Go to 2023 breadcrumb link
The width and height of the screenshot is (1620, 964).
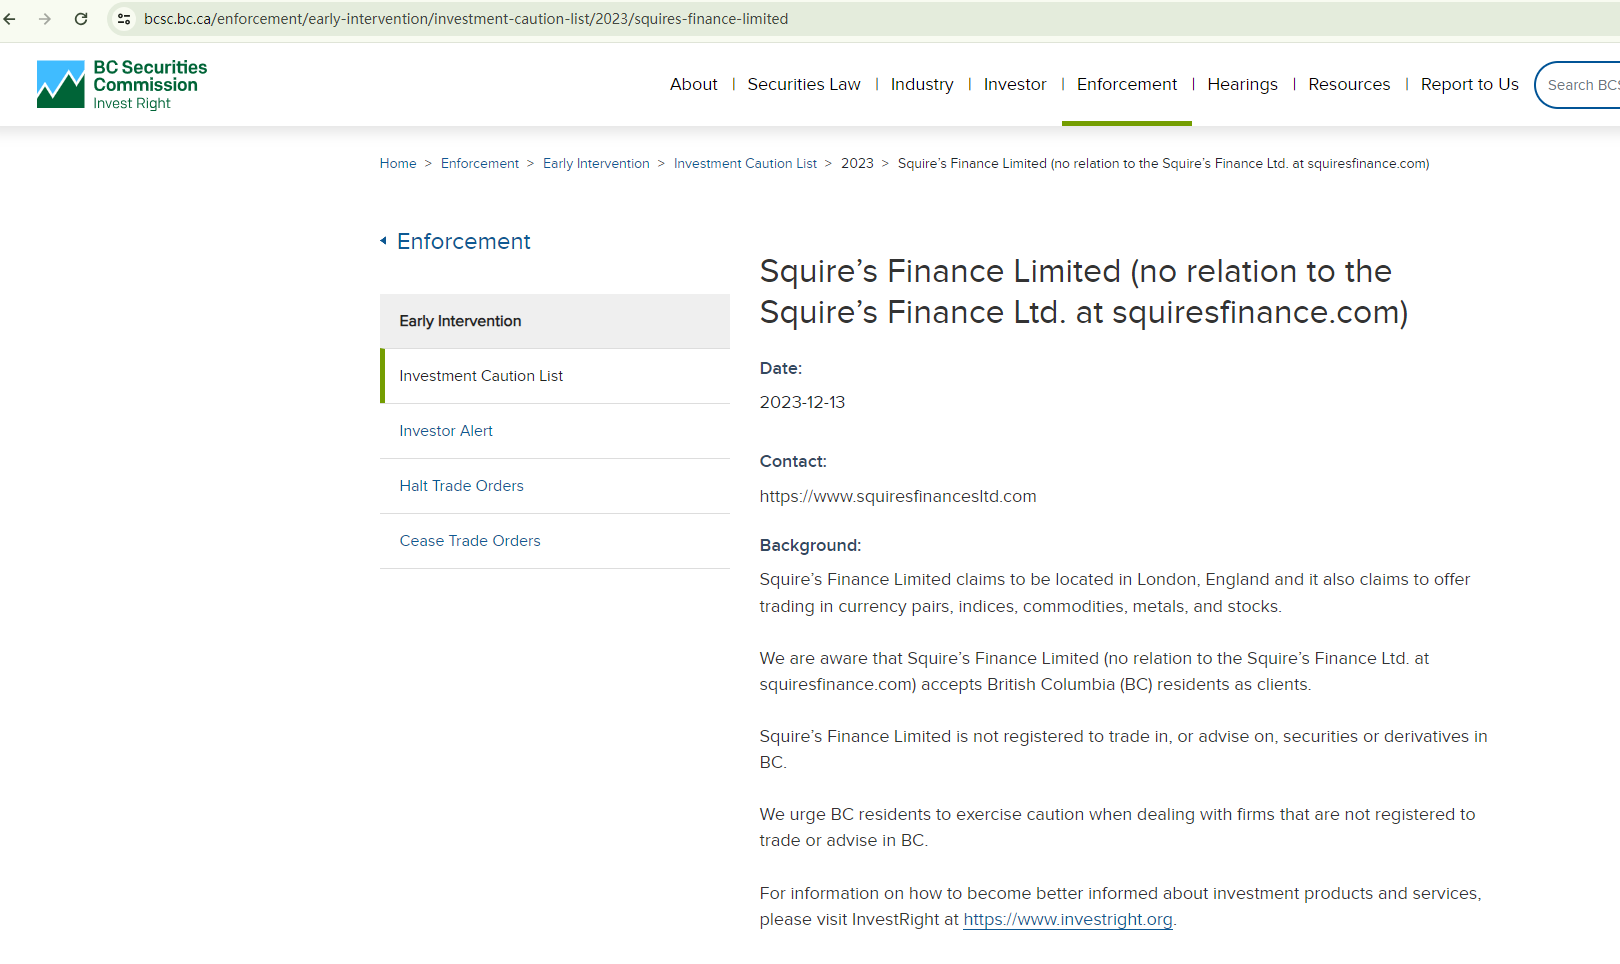point(857,164)
